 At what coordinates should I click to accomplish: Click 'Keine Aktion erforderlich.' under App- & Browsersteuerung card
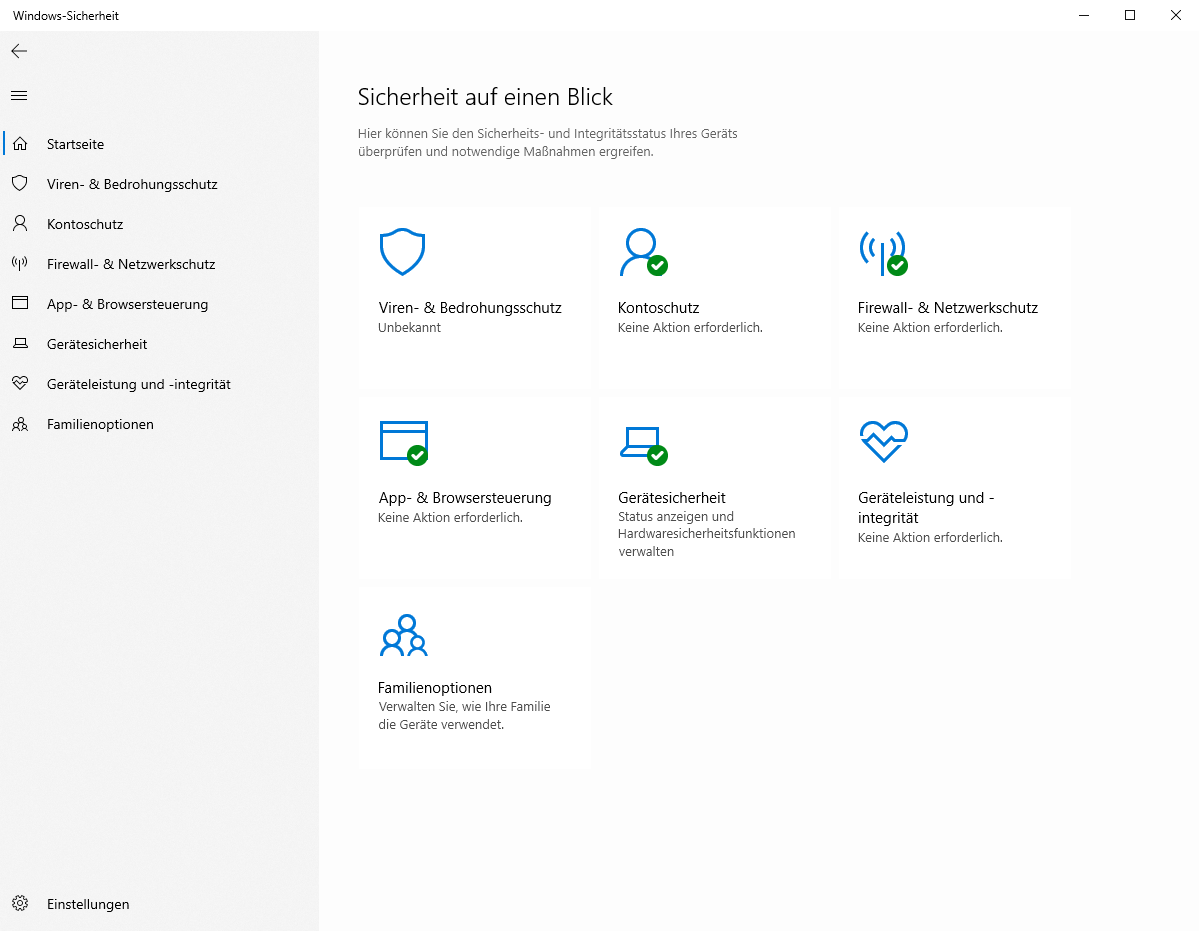450,517
